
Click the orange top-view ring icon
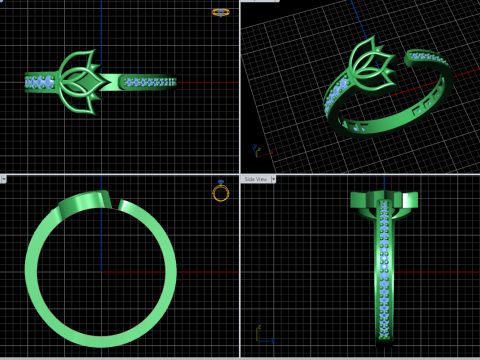221,12
